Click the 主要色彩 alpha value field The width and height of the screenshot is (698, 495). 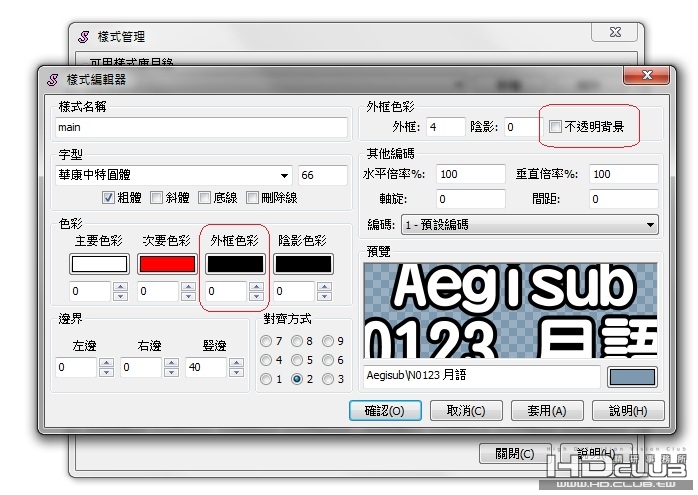point(90,291)
